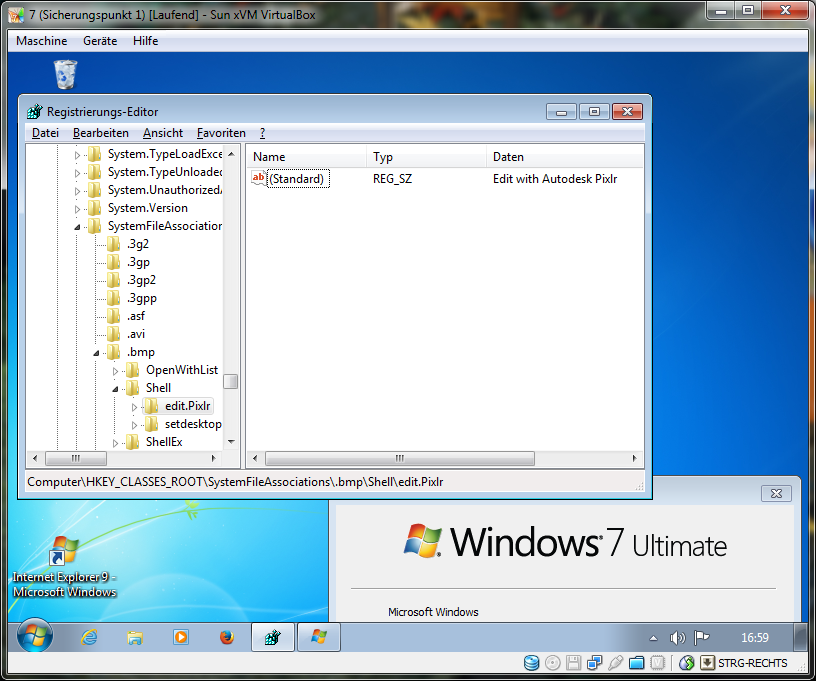Select the edit.Pixlr tree key
This screenshot has height=681, width=816.
(x=187, y=406)
